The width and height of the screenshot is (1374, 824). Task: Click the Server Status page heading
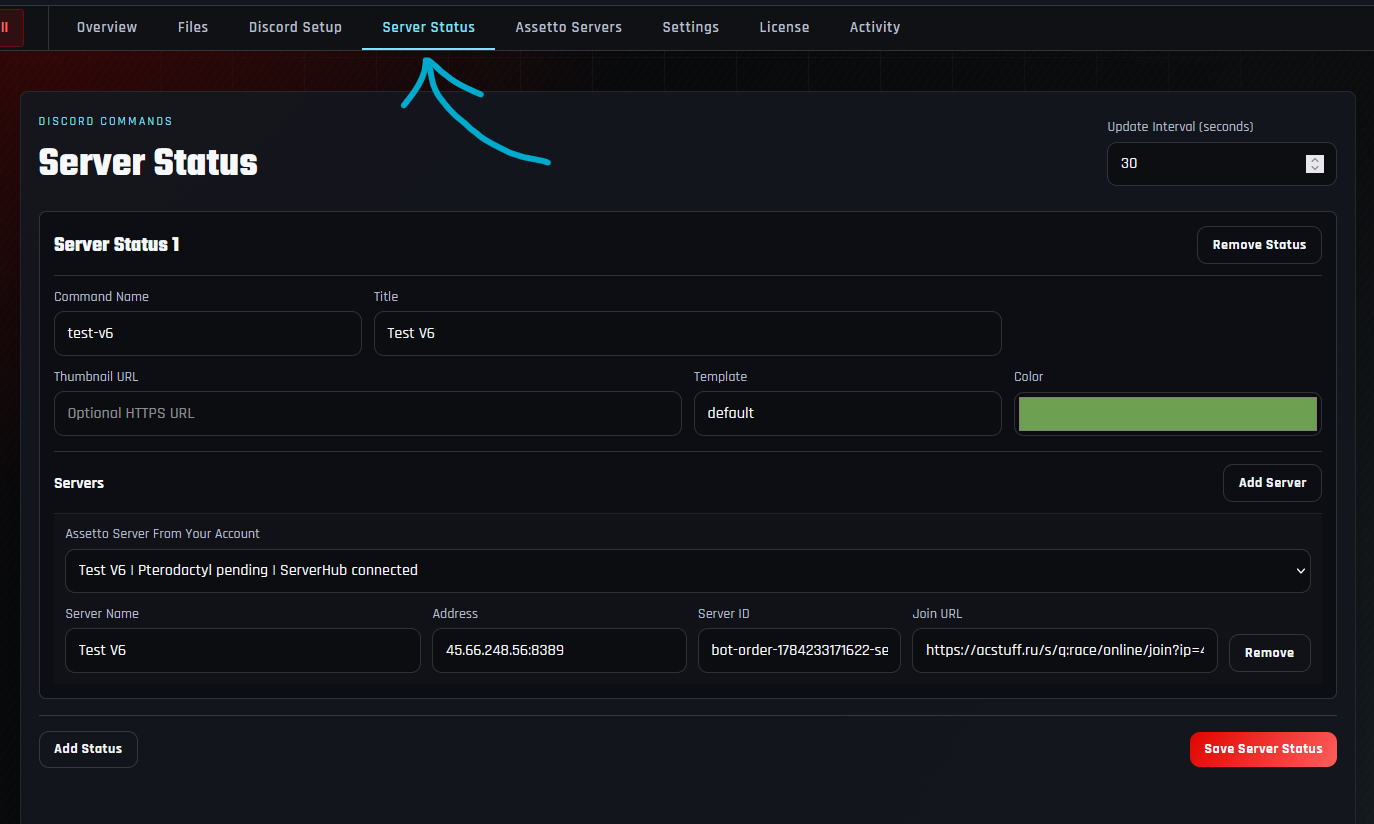[148, 163]
